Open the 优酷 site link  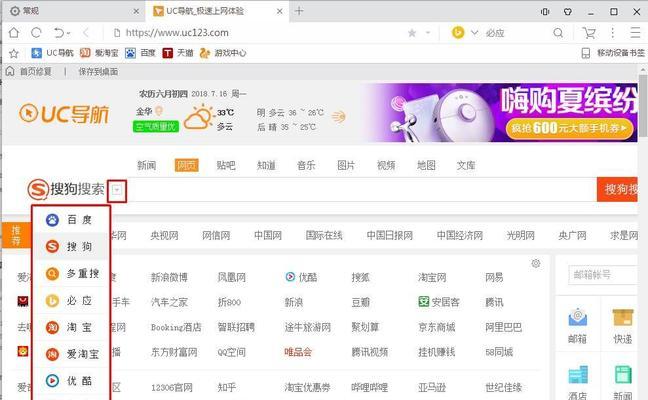301,277
